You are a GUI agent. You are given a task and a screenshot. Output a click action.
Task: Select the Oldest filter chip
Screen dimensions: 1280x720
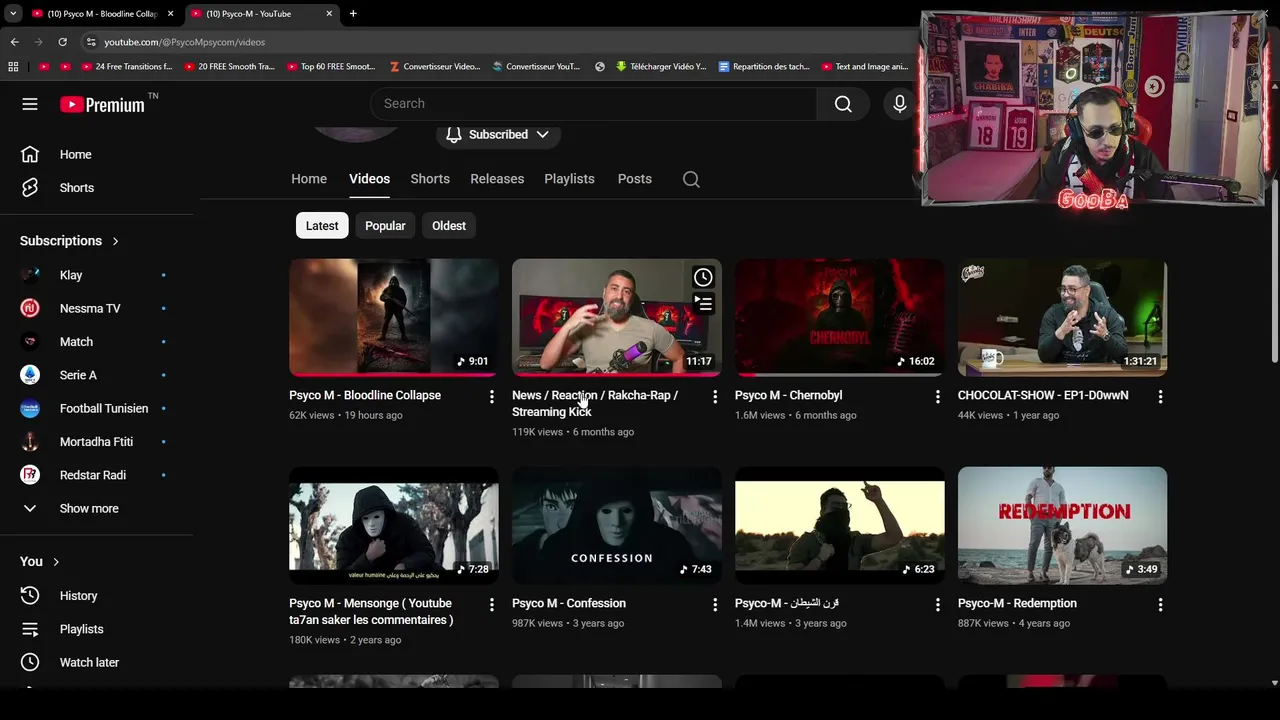point(449,226)
